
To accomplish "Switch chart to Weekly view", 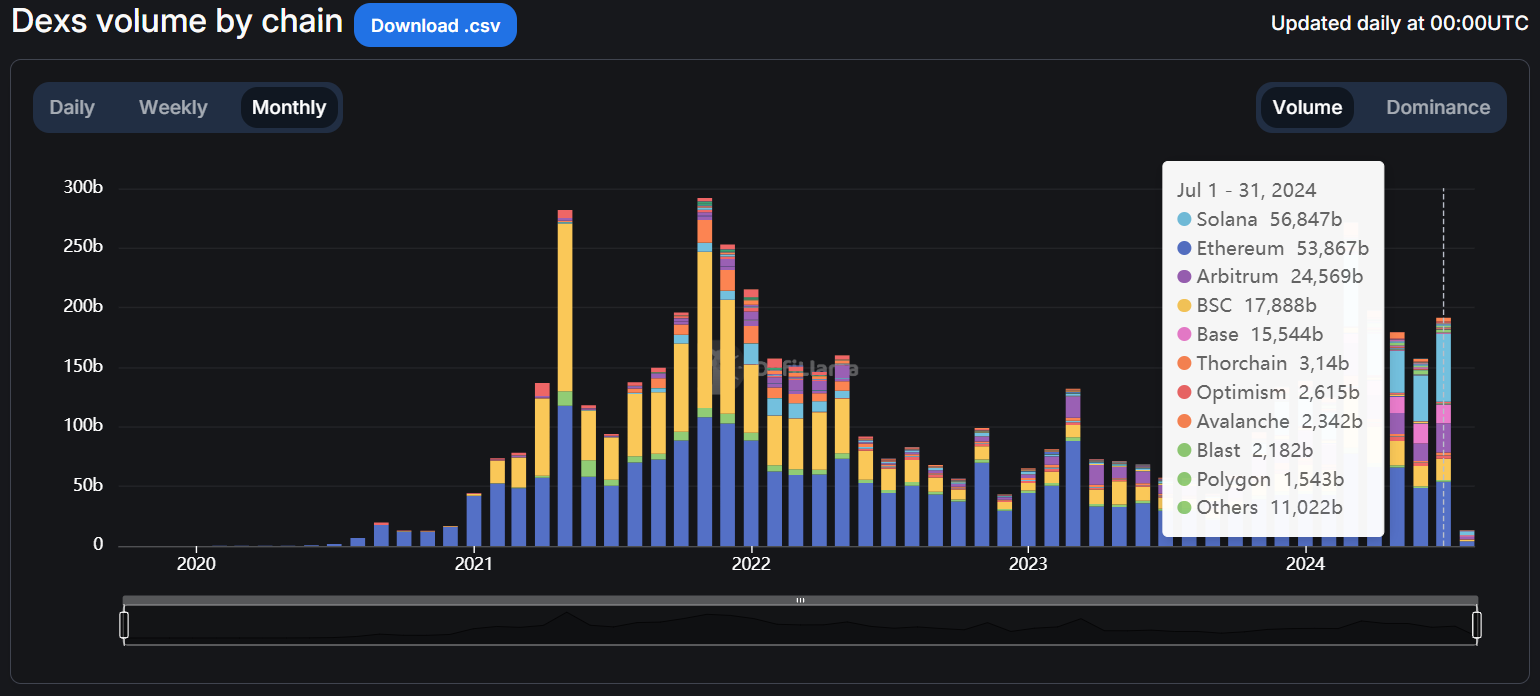I will (x=173, y=107).
